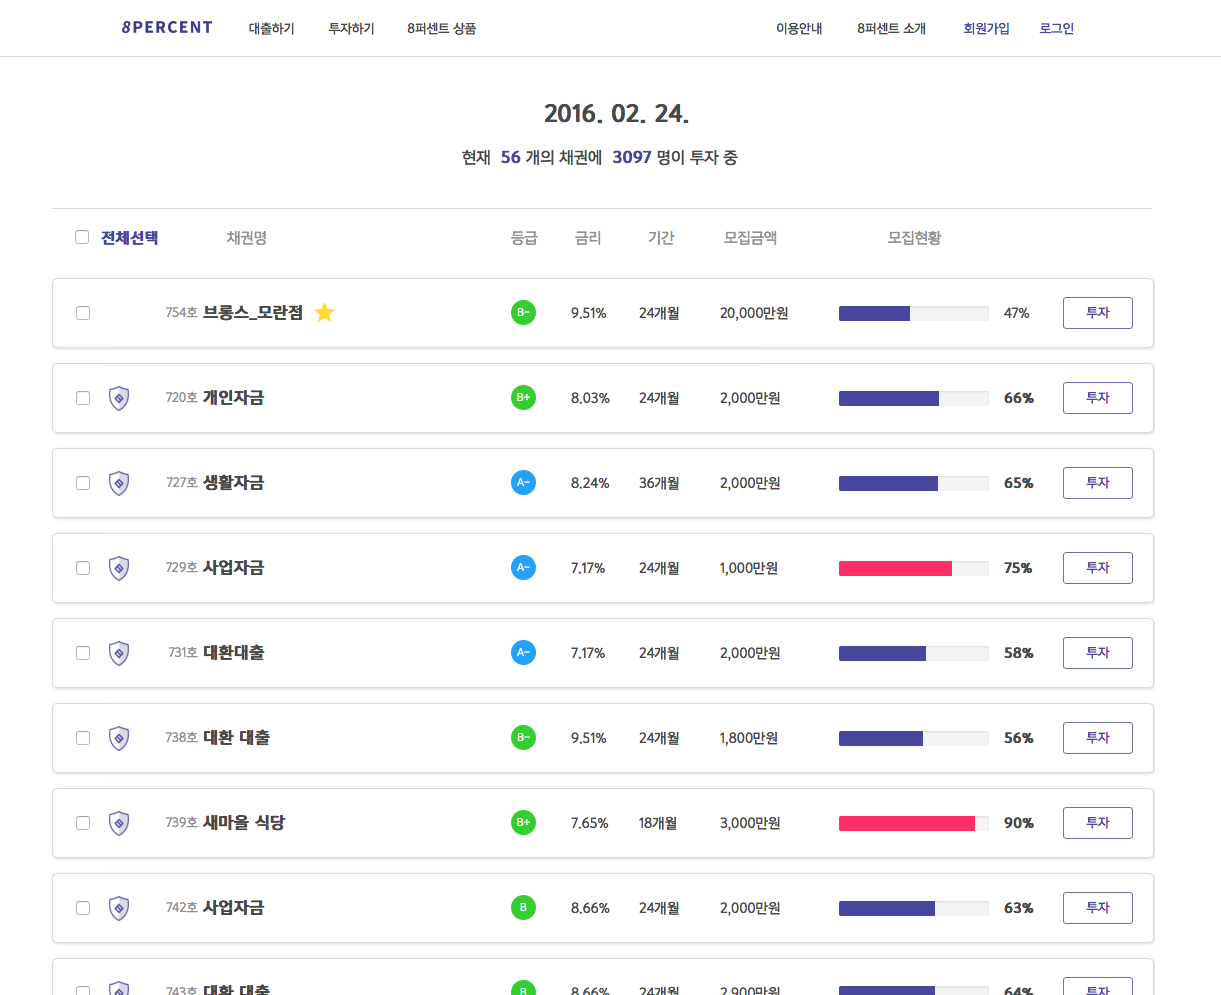
Task: Tick the checkbox next to 731호 대환대출
Action: [82, 652]
